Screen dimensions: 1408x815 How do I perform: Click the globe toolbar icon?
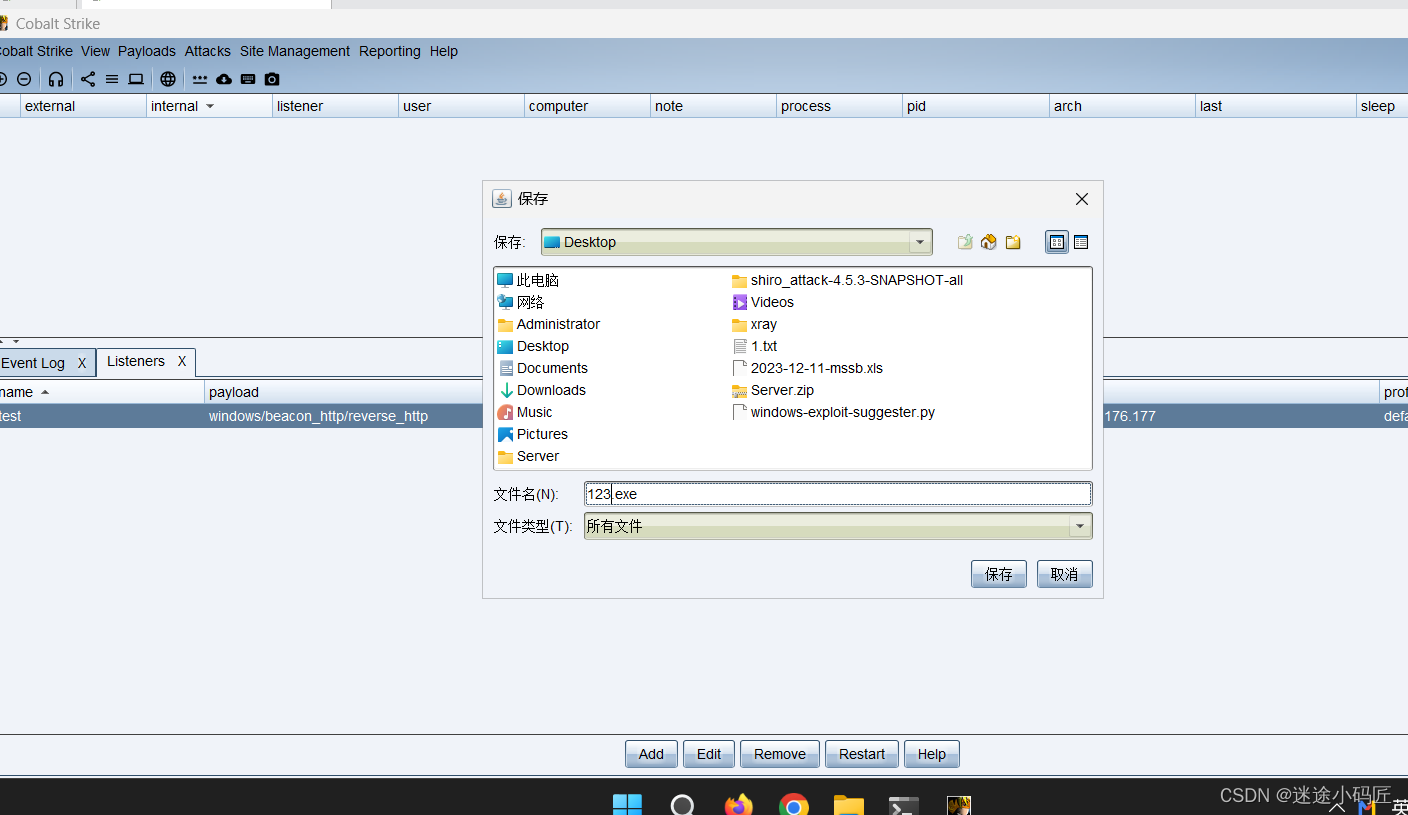[x=168, y=79]
